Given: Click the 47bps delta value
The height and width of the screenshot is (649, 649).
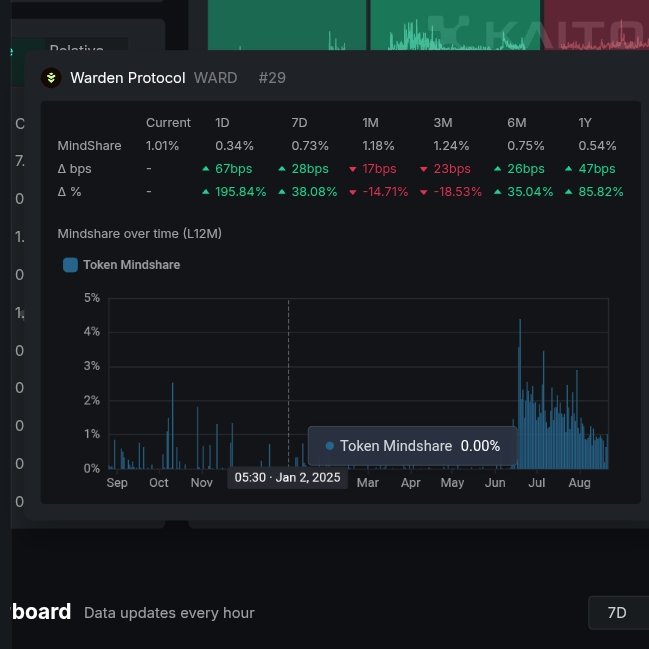Looking at the screenshot, I should pyautogui.click(x=597, y=169).
